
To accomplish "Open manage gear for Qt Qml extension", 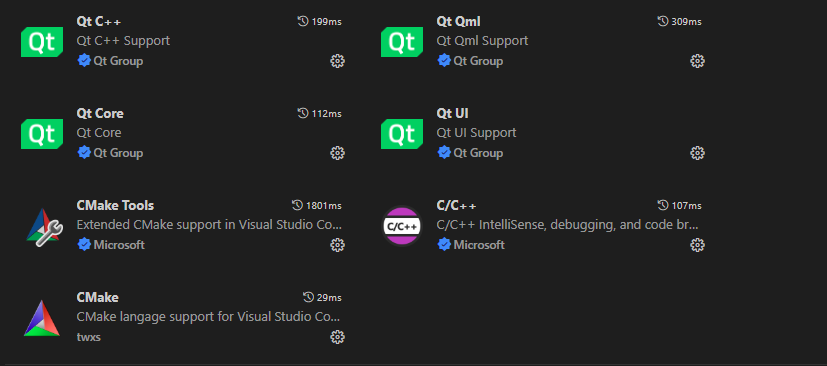I will pyautogui.click(x=697, y=61).
